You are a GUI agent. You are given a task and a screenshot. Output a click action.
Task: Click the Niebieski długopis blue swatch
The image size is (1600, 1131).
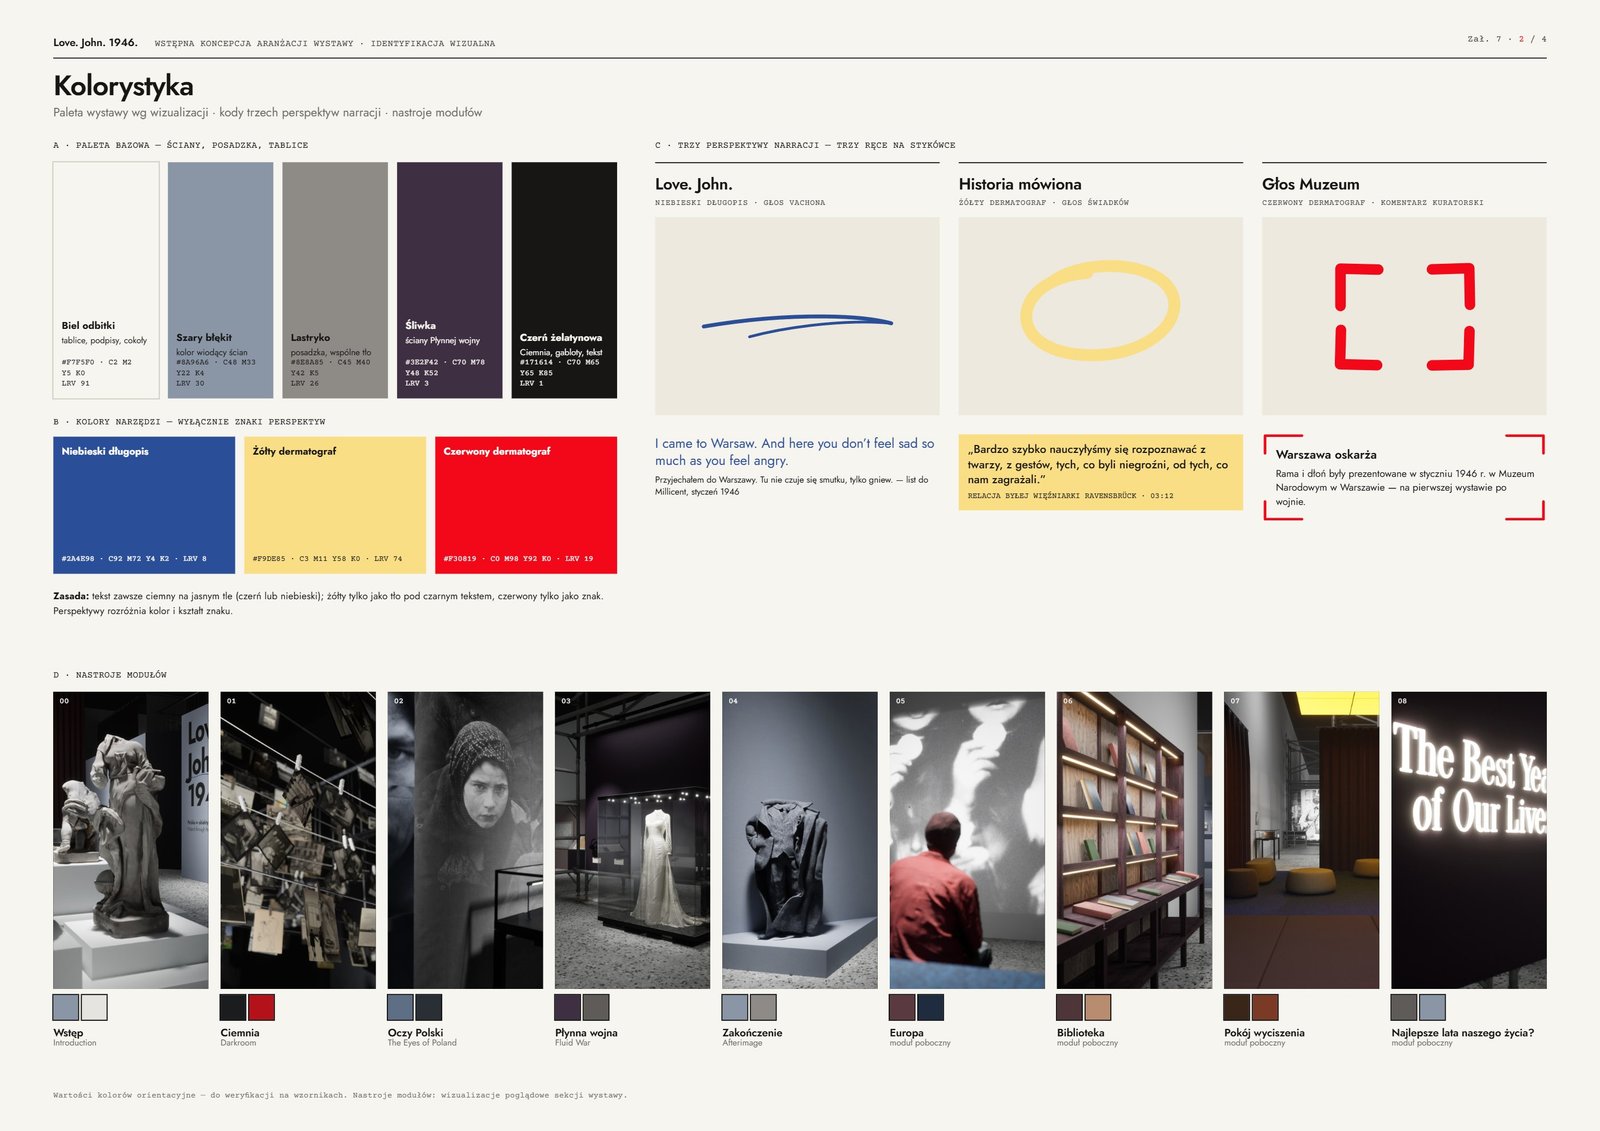click(144, 505)
